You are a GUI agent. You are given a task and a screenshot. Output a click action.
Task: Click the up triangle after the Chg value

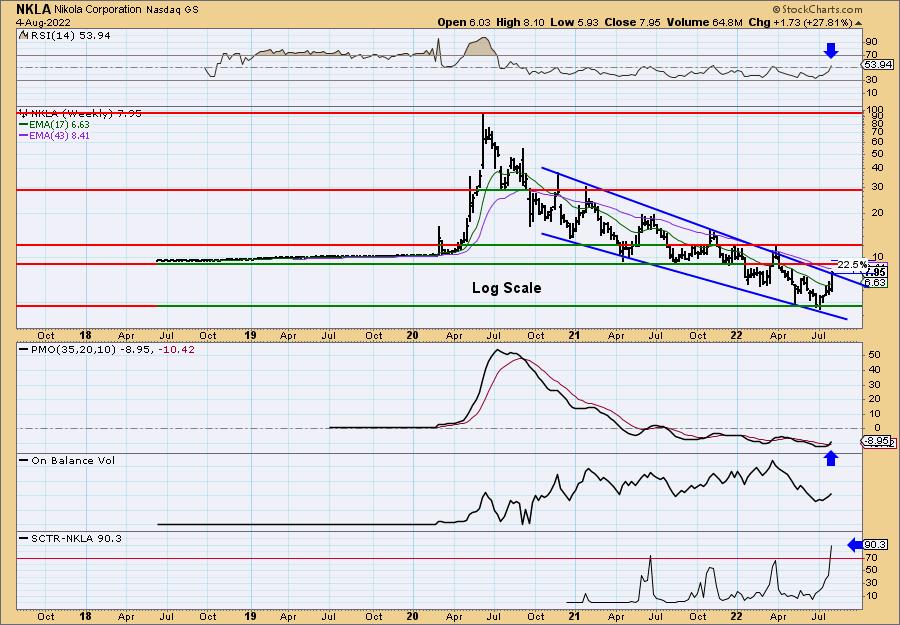[859, 23]
